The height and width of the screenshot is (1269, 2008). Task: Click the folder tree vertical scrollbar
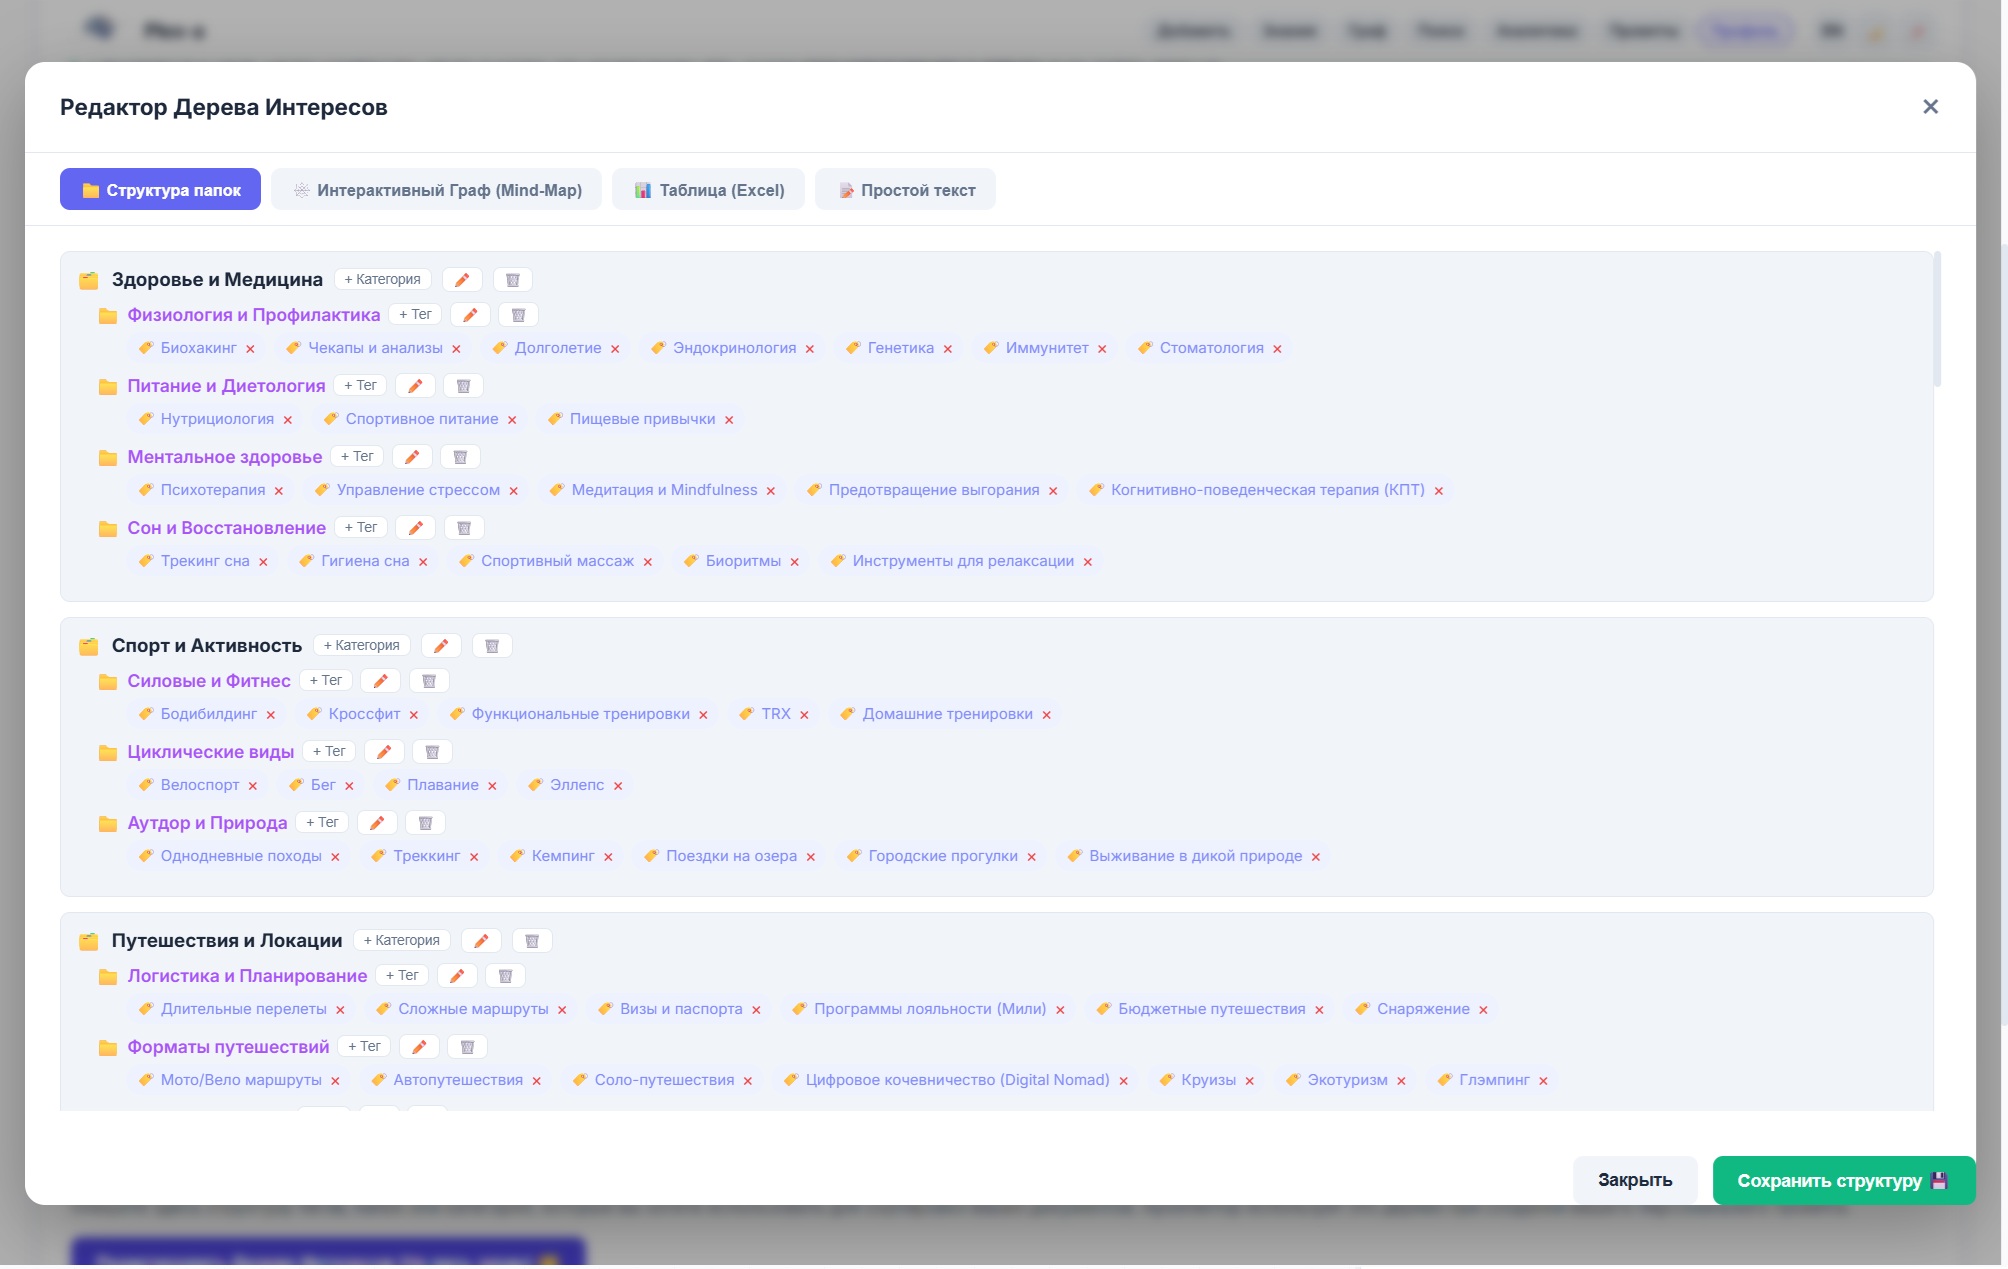[x=1937, y=320]
